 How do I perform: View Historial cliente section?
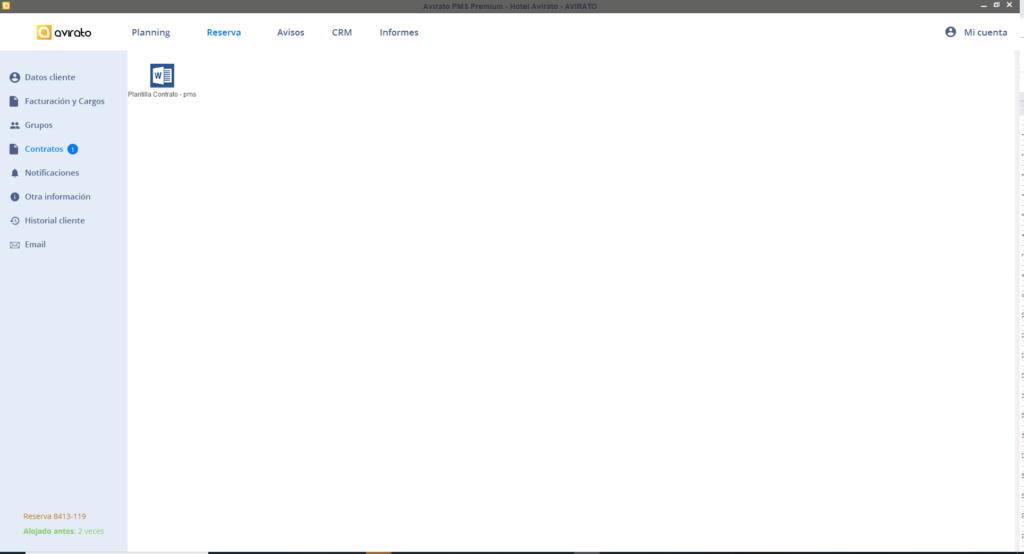click(x=55, y=220)
